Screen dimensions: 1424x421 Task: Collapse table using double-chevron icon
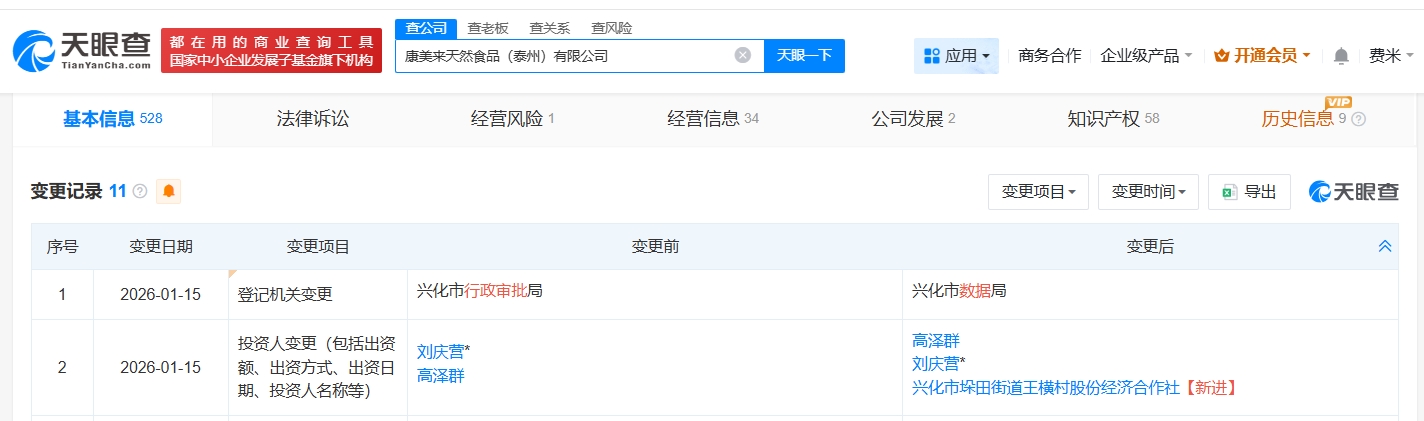[1384, 246]
